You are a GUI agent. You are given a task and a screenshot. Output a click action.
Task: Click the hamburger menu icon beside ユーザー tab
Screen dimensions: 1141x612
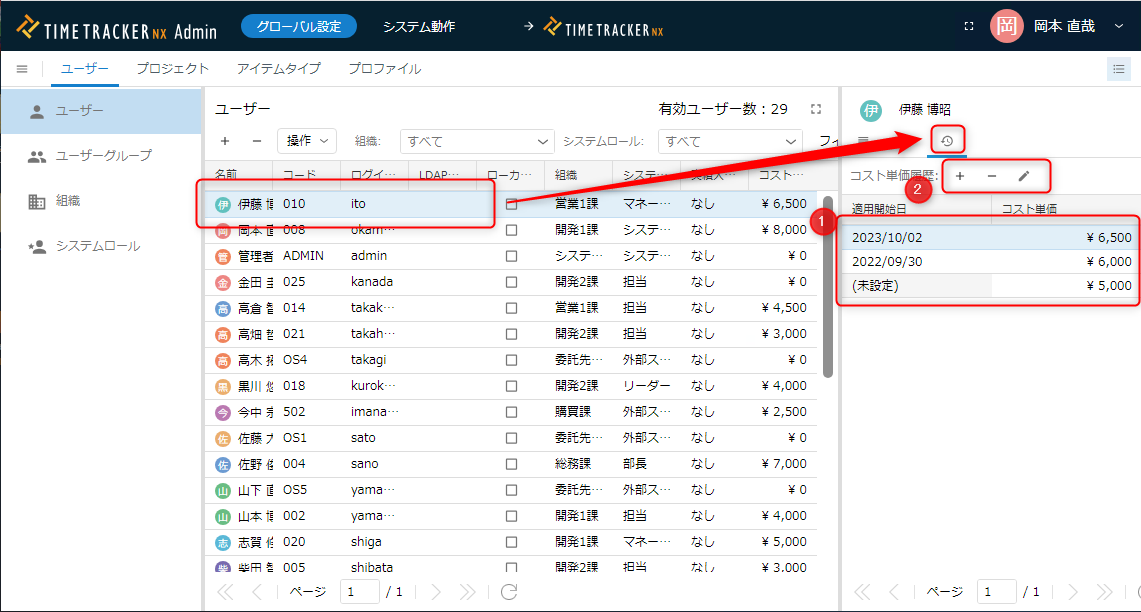pyautogui.click(x=22, y=69)
